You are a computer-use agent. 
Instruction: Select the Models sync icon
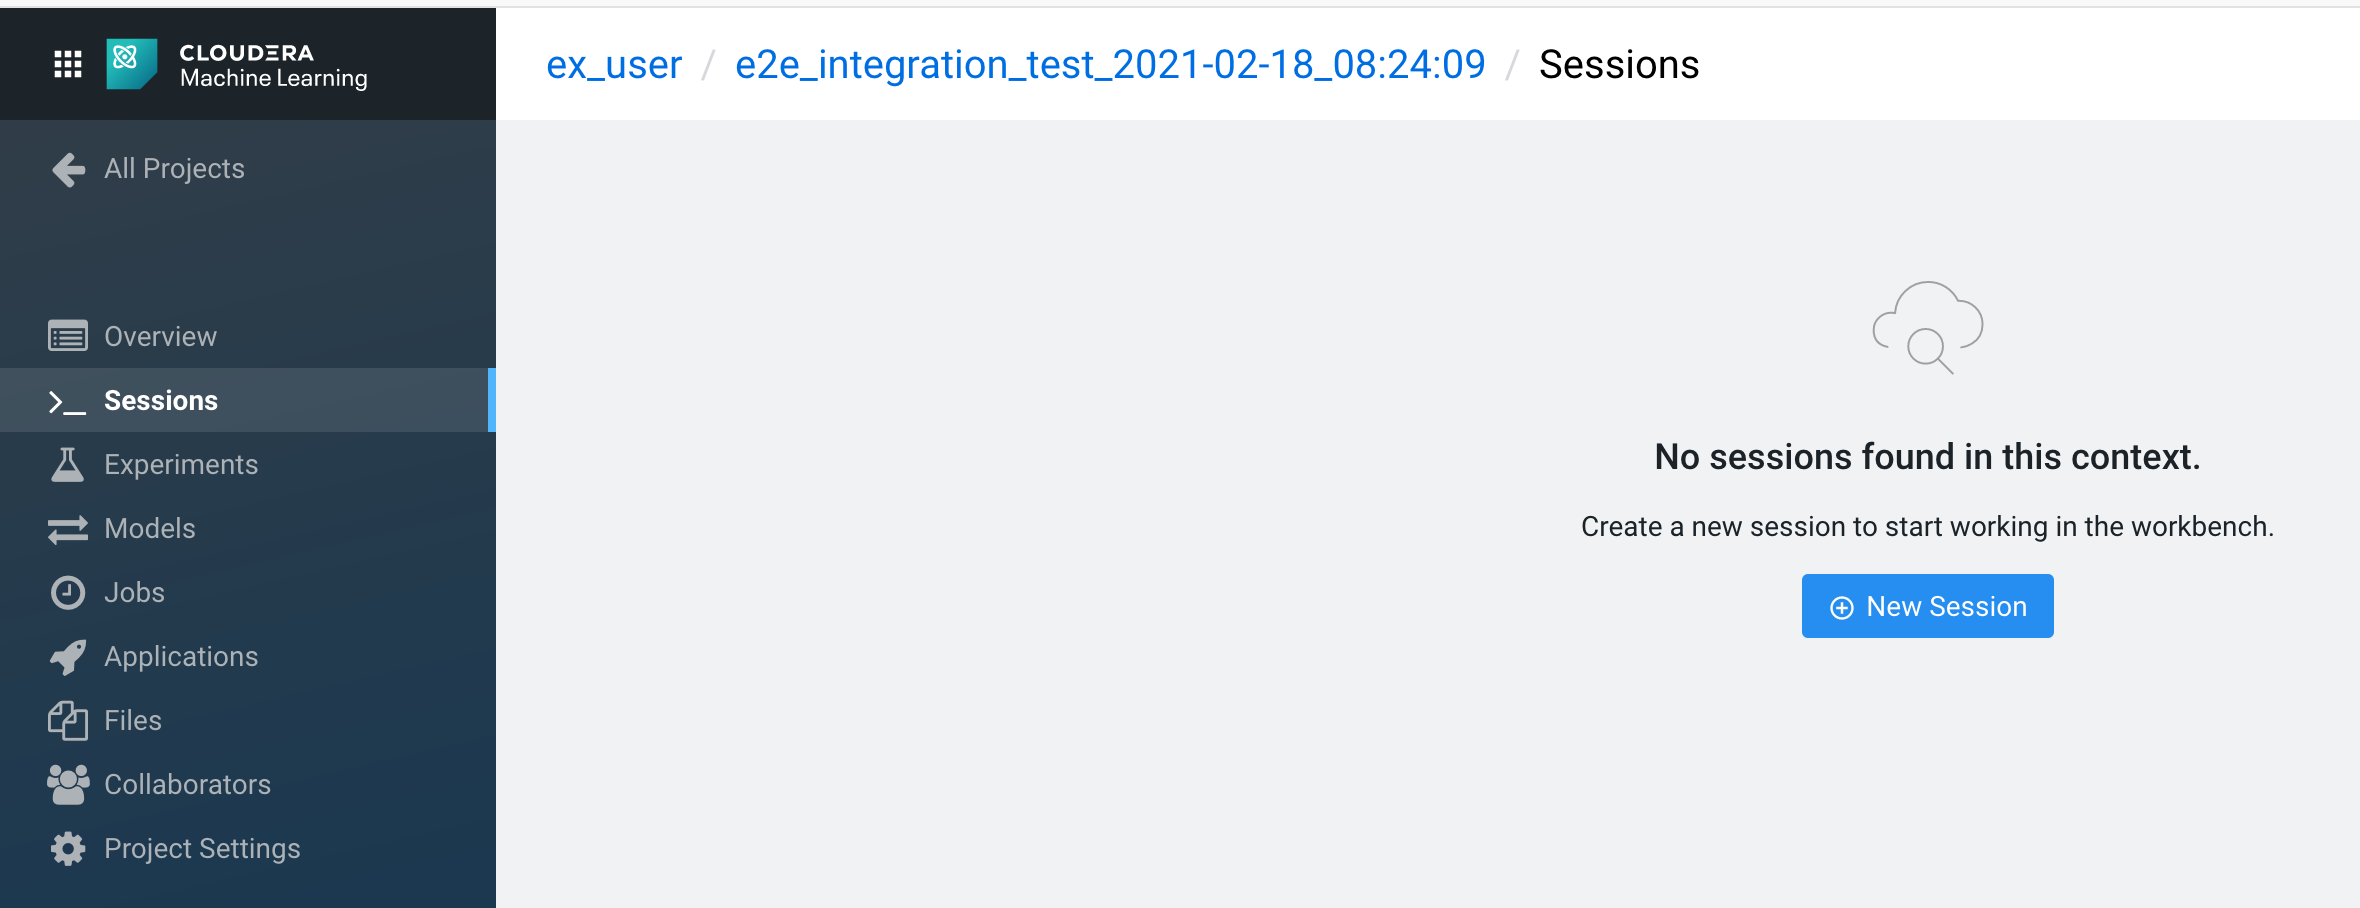click(x=67, y=528)
